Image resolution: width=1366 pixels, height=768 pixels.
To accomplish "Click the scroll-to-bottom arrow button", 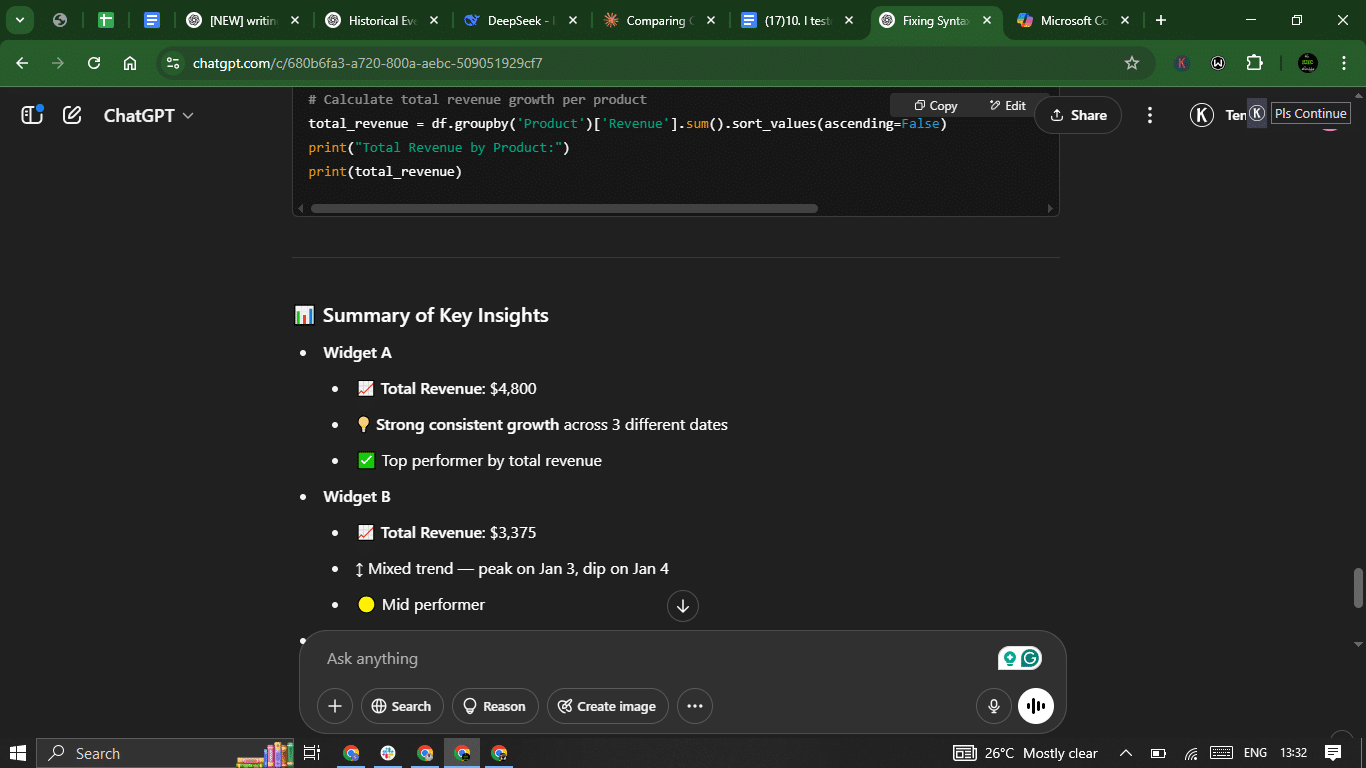I will [683, 605].
